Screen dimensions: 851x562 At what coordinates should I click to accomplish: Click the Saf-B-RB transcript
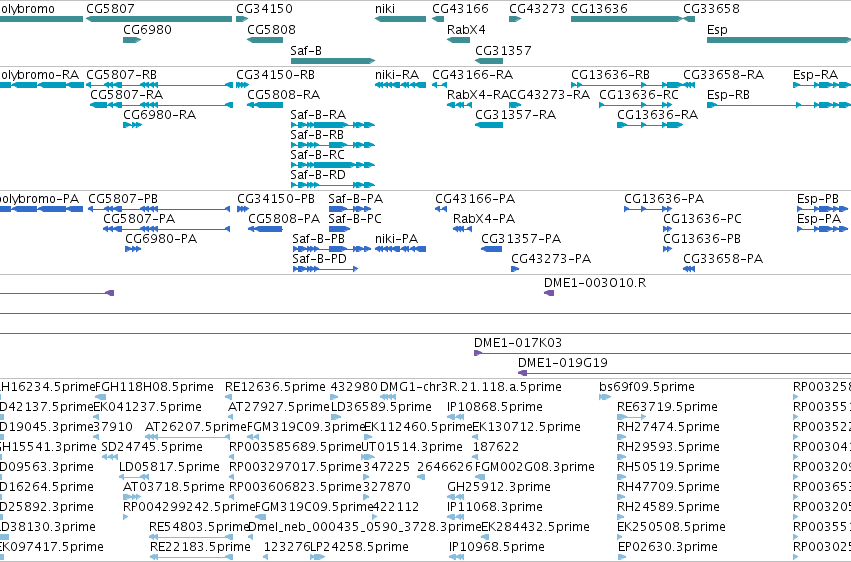pyautogui.click(x=333, y=145)
